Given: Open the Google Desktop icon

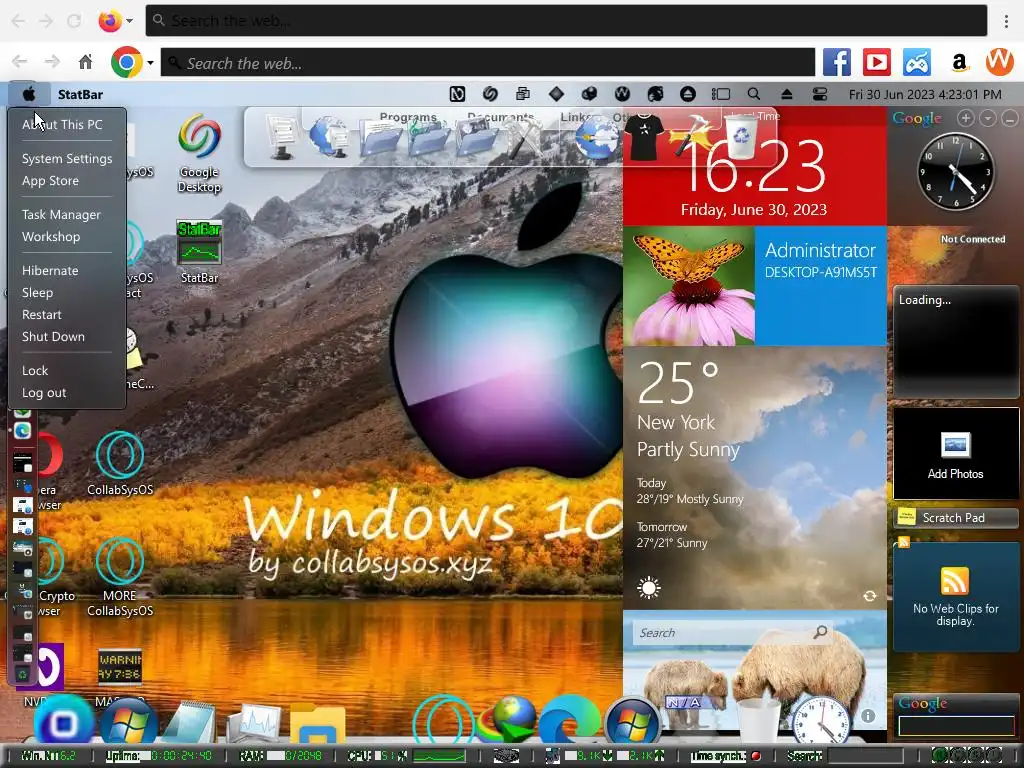Looking at the screenshot, I should pos(199,154).
